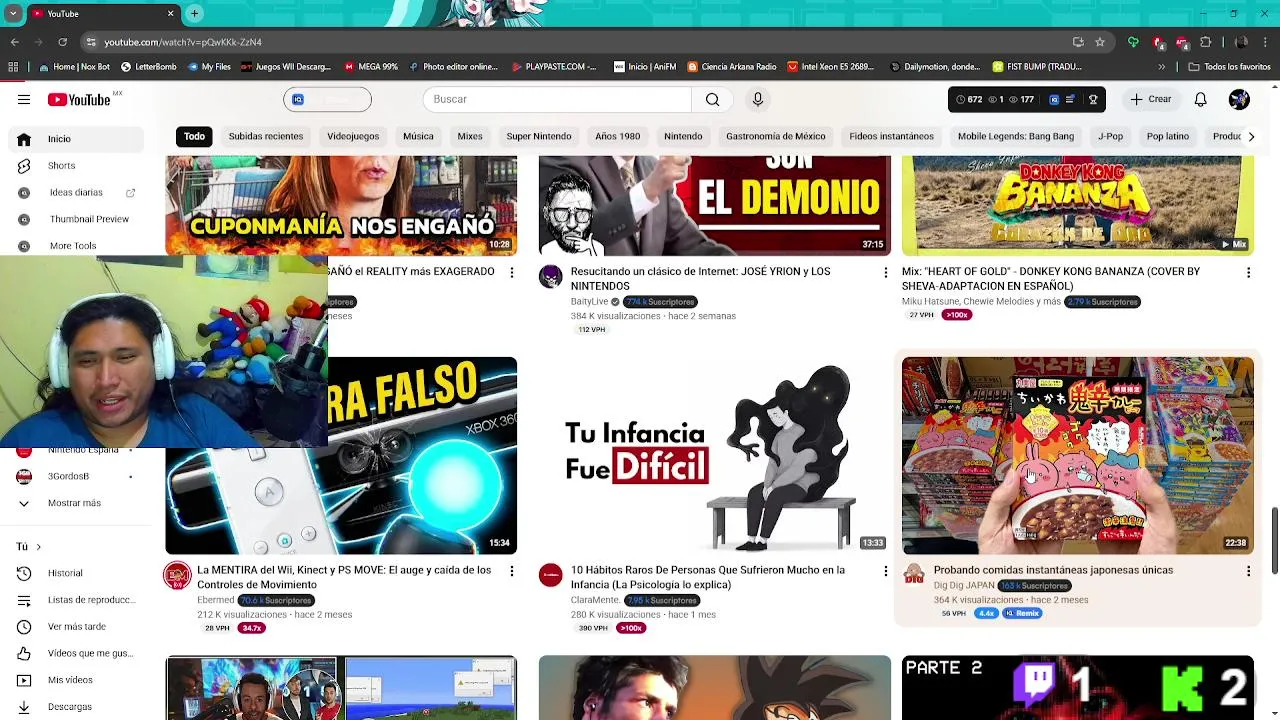
Task: Show more chips with the right arrow
Action: [x=1250, y=136]
